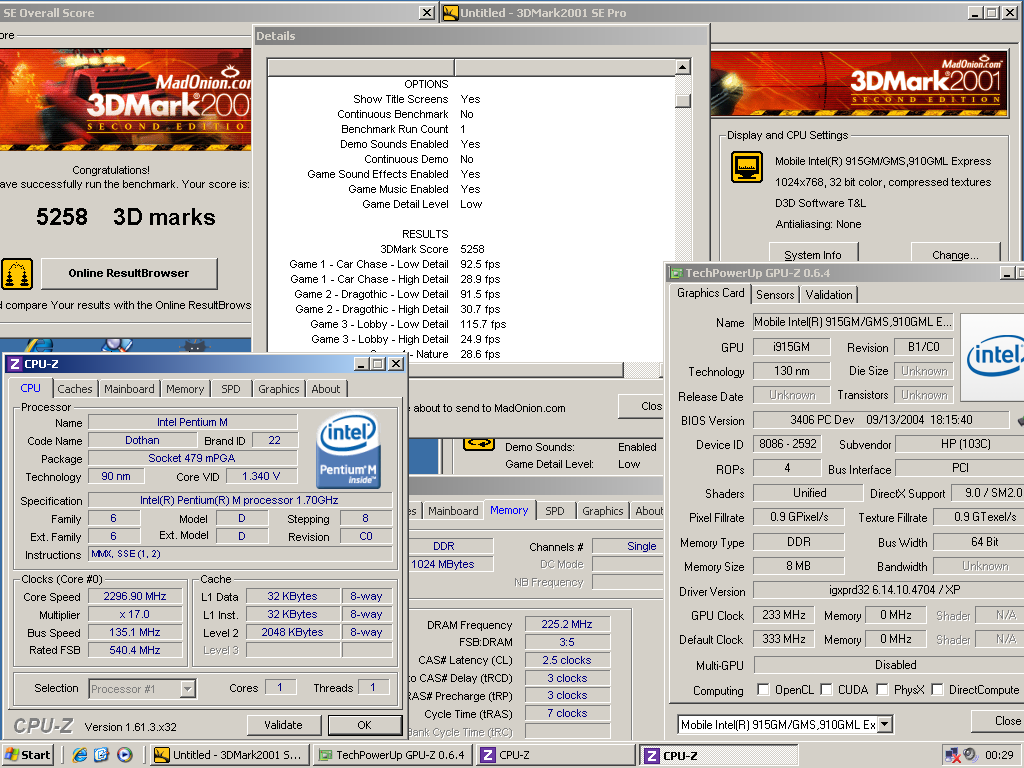Select the CPU tab in front CPU-Z

click(x=30, y=388)
